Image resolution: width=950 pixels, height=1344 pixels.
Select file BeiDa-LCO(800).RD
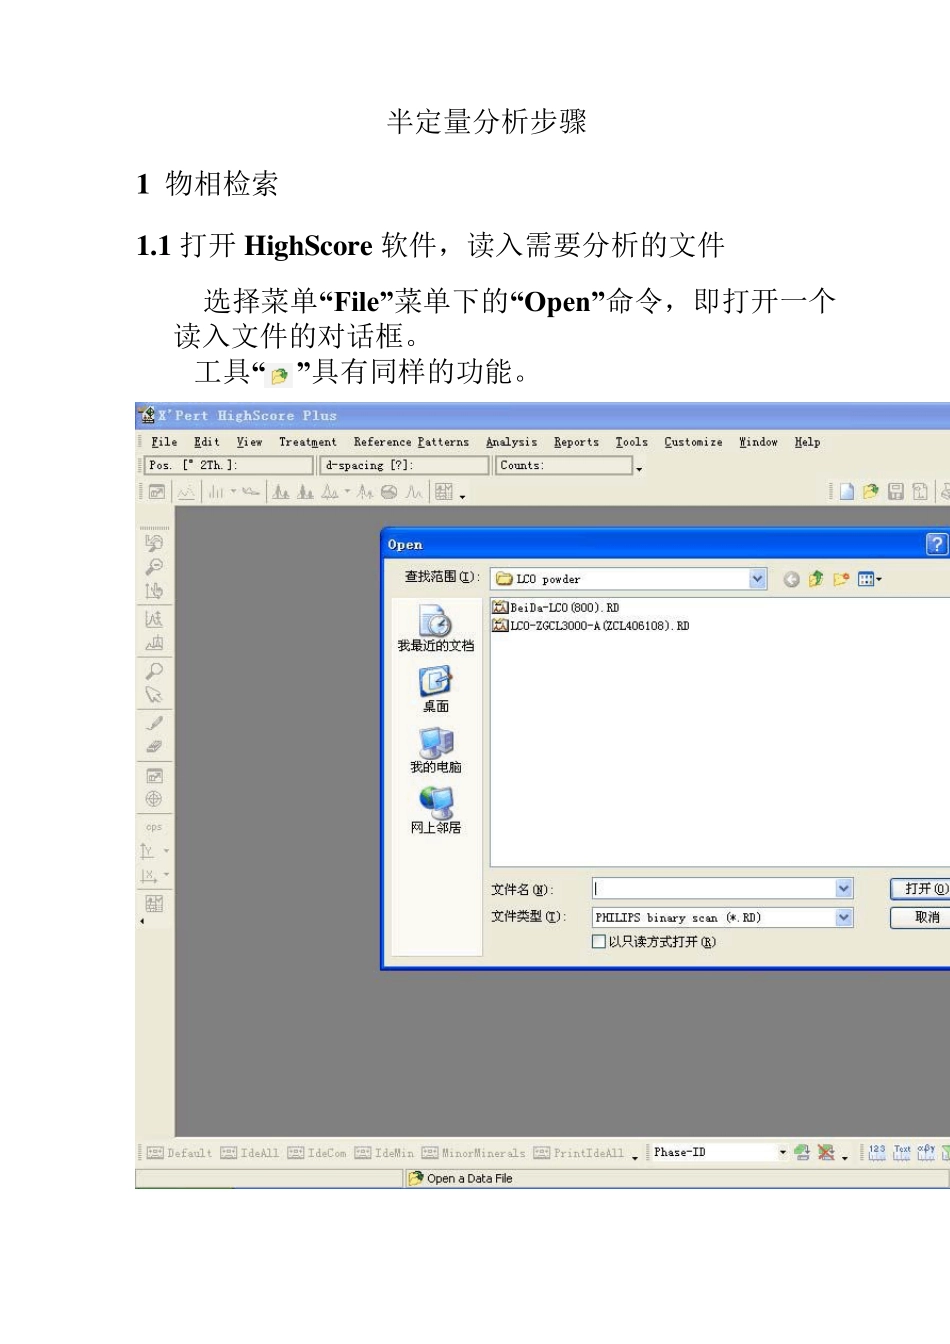coord(556,607)
